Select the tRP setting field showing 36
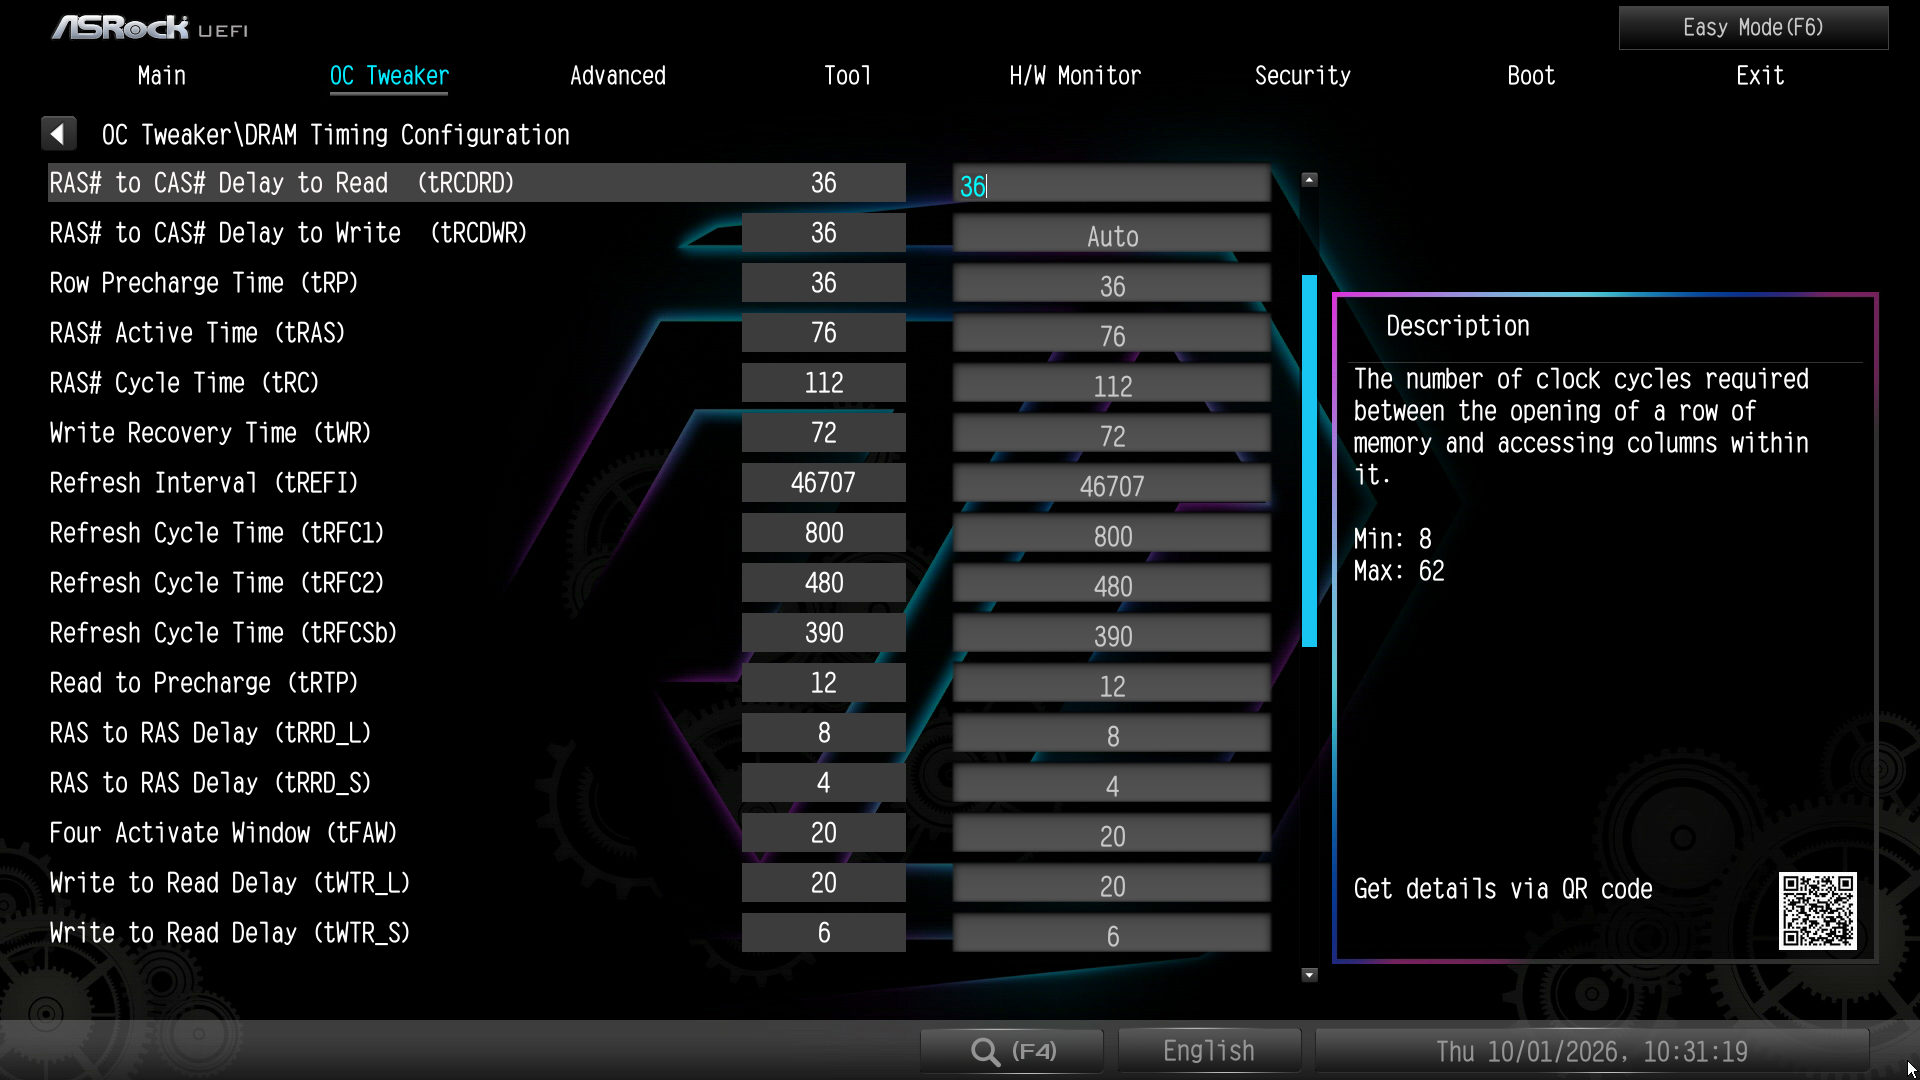This screenshot has height=1080, width=1920. [1111, 285]
